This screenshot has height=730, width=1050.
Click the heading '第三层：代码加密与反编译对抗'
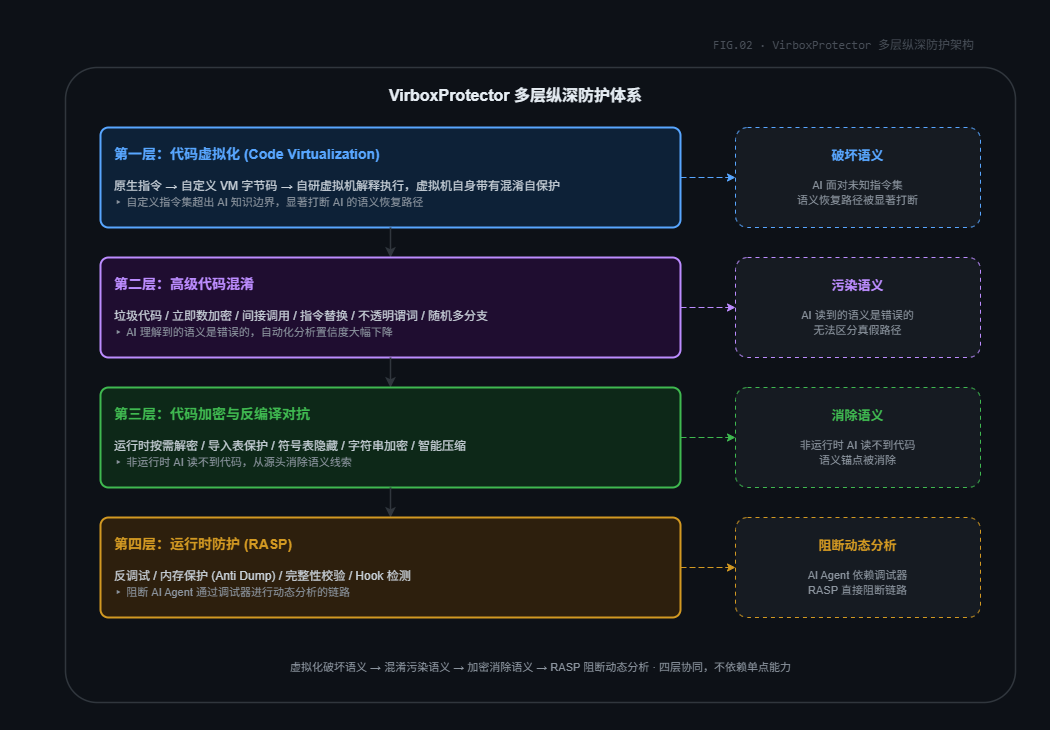tap(212, 414)
